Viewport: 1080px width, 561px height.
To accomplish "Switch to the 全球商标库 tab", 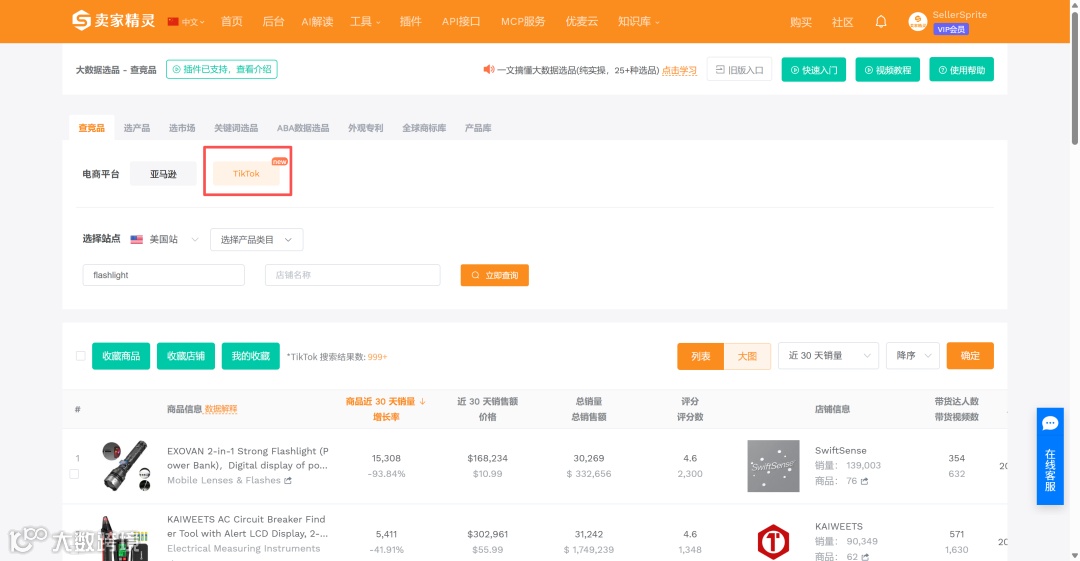I will tap(424, 128).
